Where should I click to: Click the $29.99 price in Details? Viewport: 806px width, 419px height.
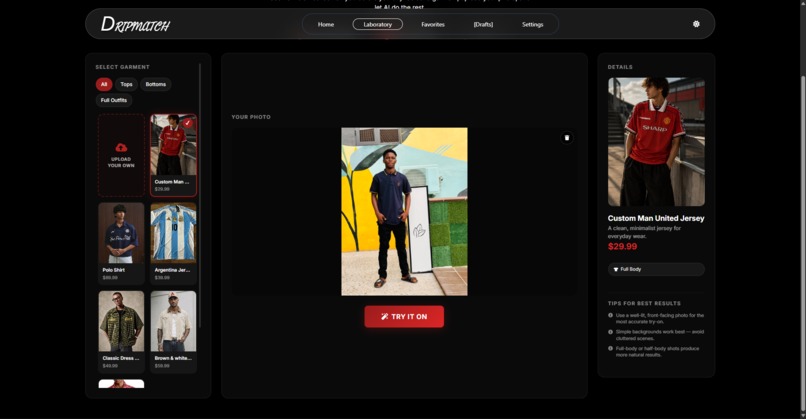(622, 246)
